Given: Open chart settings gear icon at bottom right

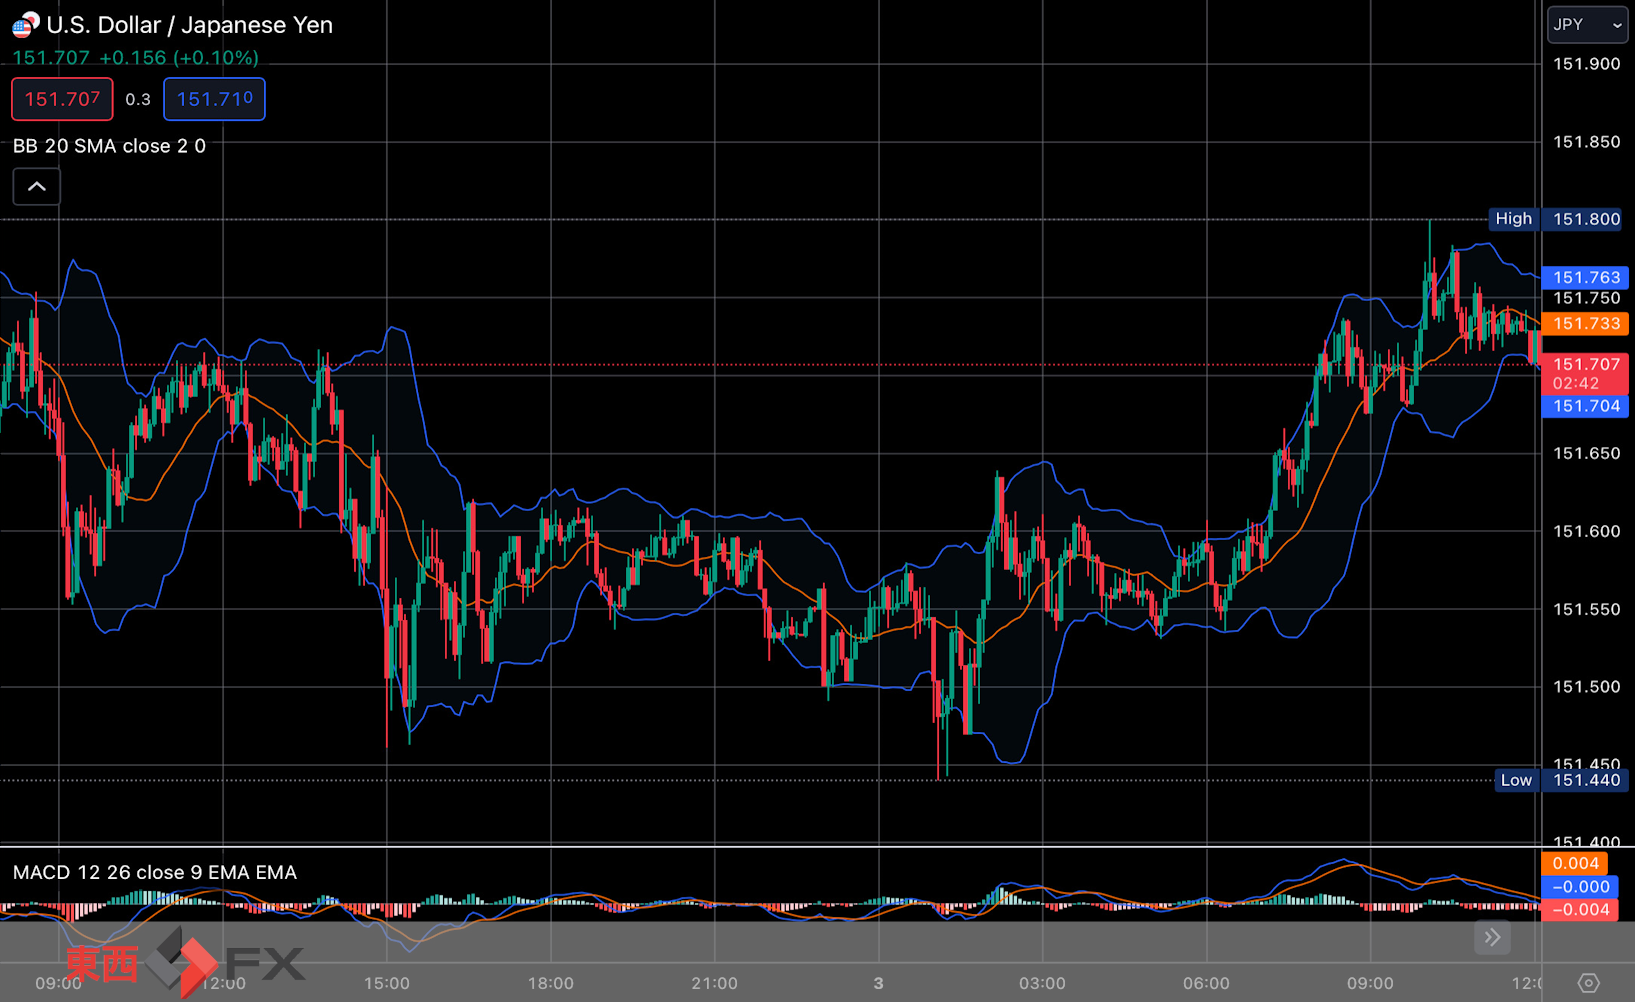Looking at the screenshot, I should click(1588, 983).
